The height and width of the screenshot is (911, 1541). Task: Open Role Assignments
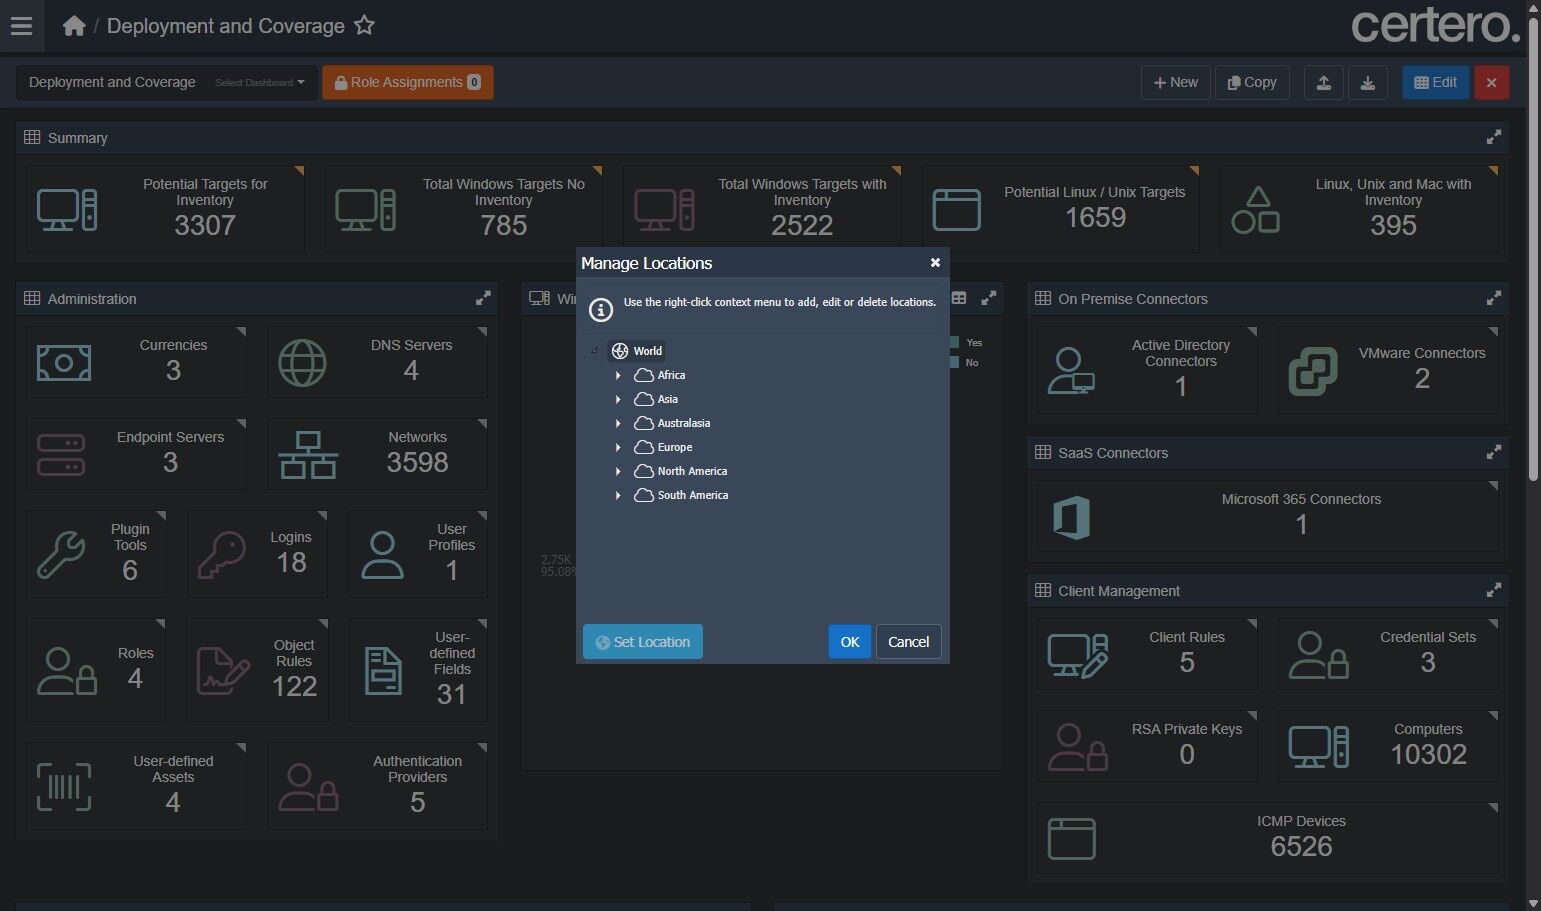(x=408, y=83)
